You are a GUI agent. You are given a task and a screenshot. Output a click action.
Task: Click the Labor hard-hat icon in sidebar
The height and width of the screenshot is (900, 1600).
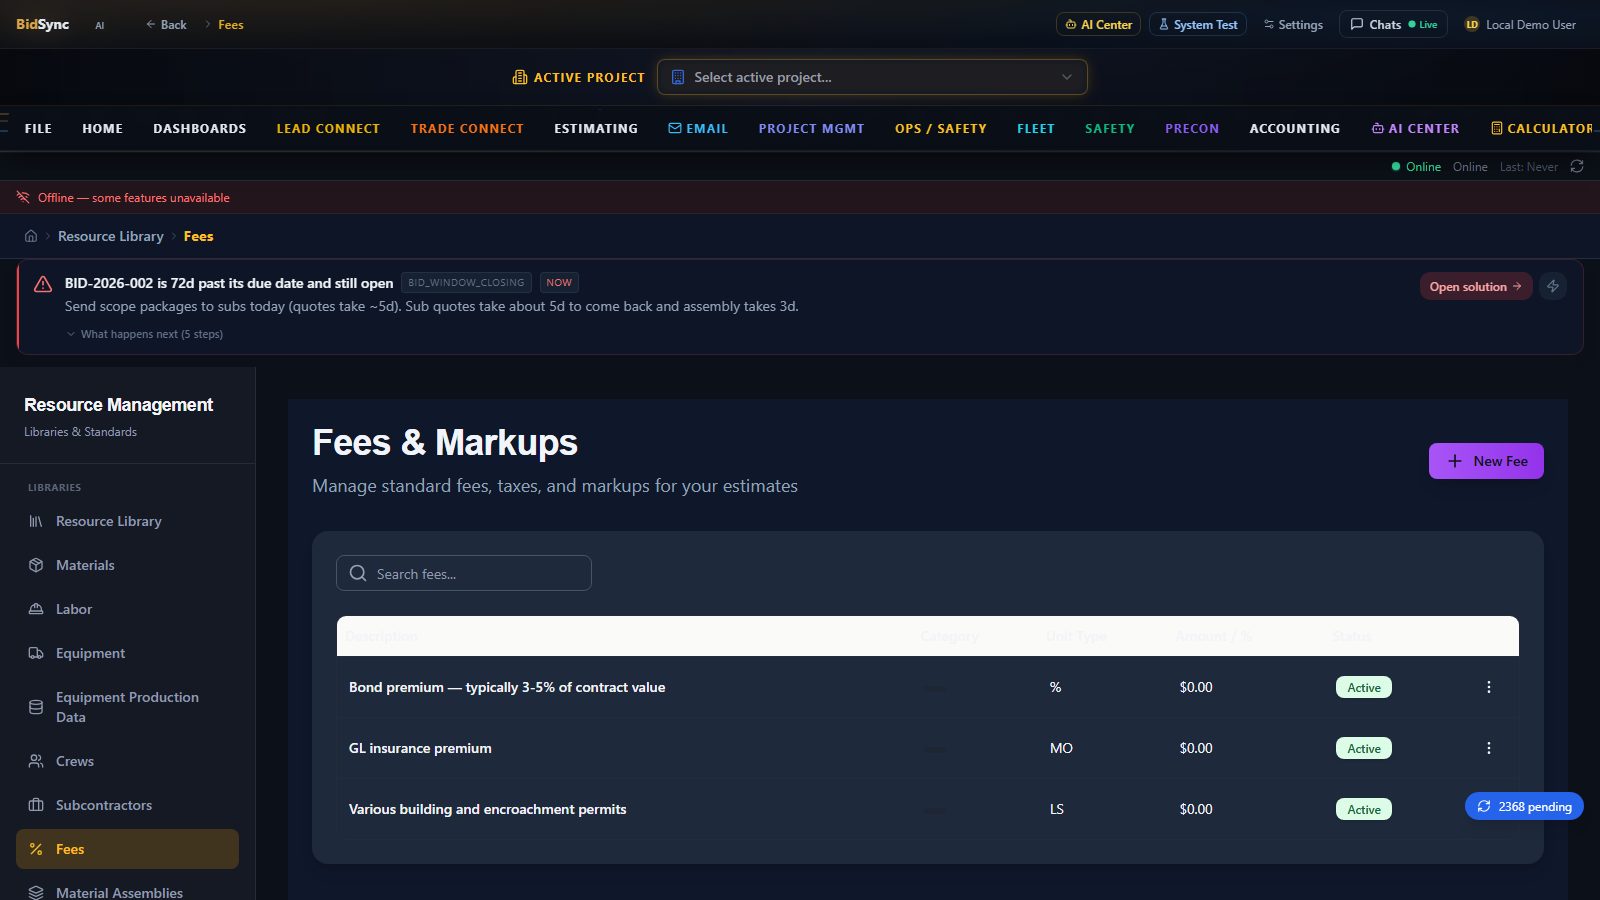click(36, 609)
